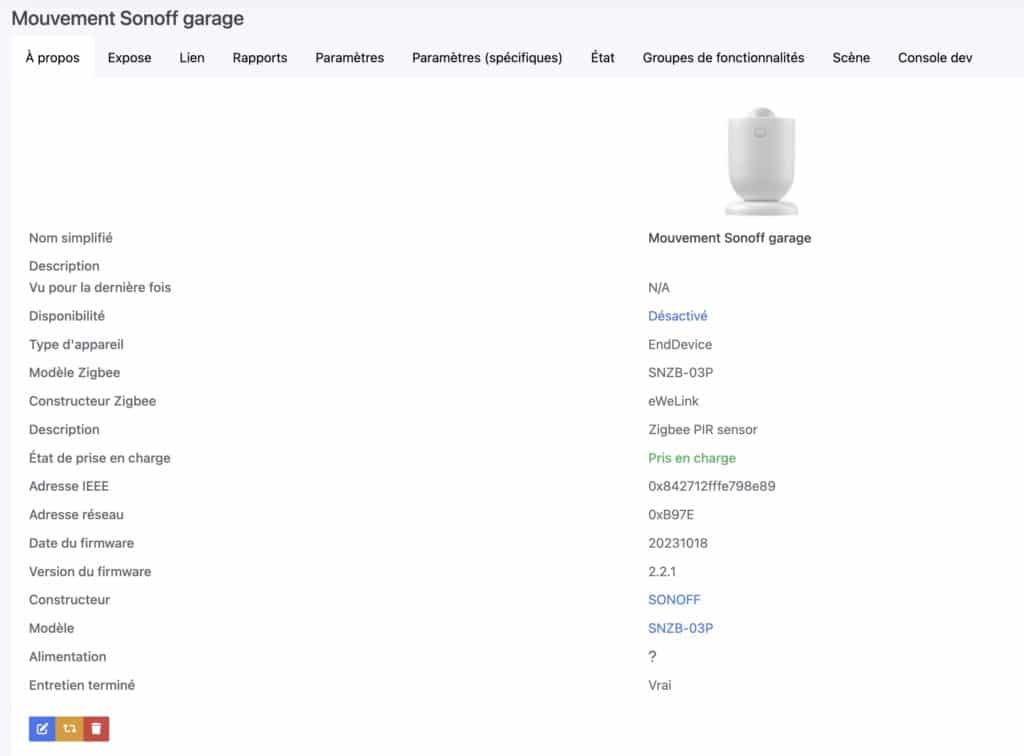Image resolution: width=1024 pixels, height=756 pixels.
Task: Switch to Groupes de fonctionnalités tab
Action: point(723,58)
